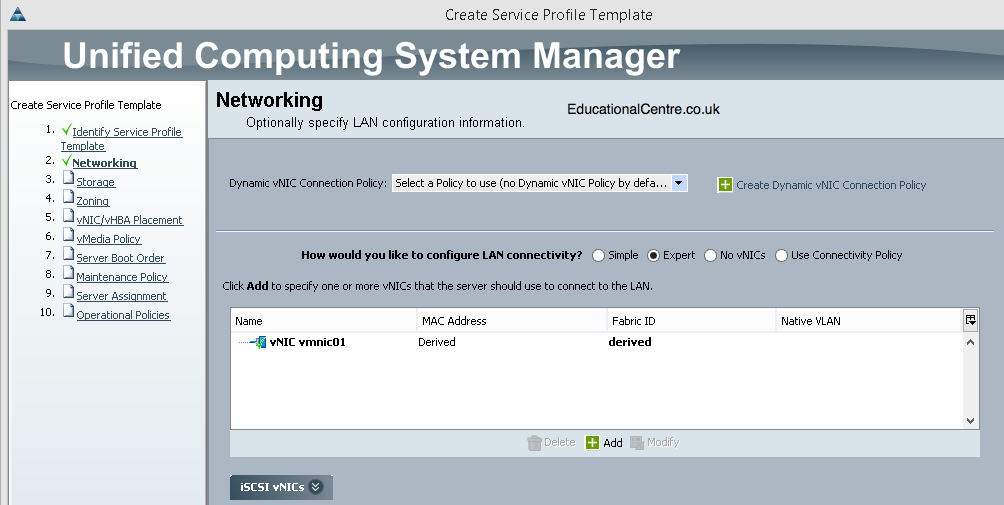Sort by the Name column header
This screenshot has height=505, width=1004.
324,321
